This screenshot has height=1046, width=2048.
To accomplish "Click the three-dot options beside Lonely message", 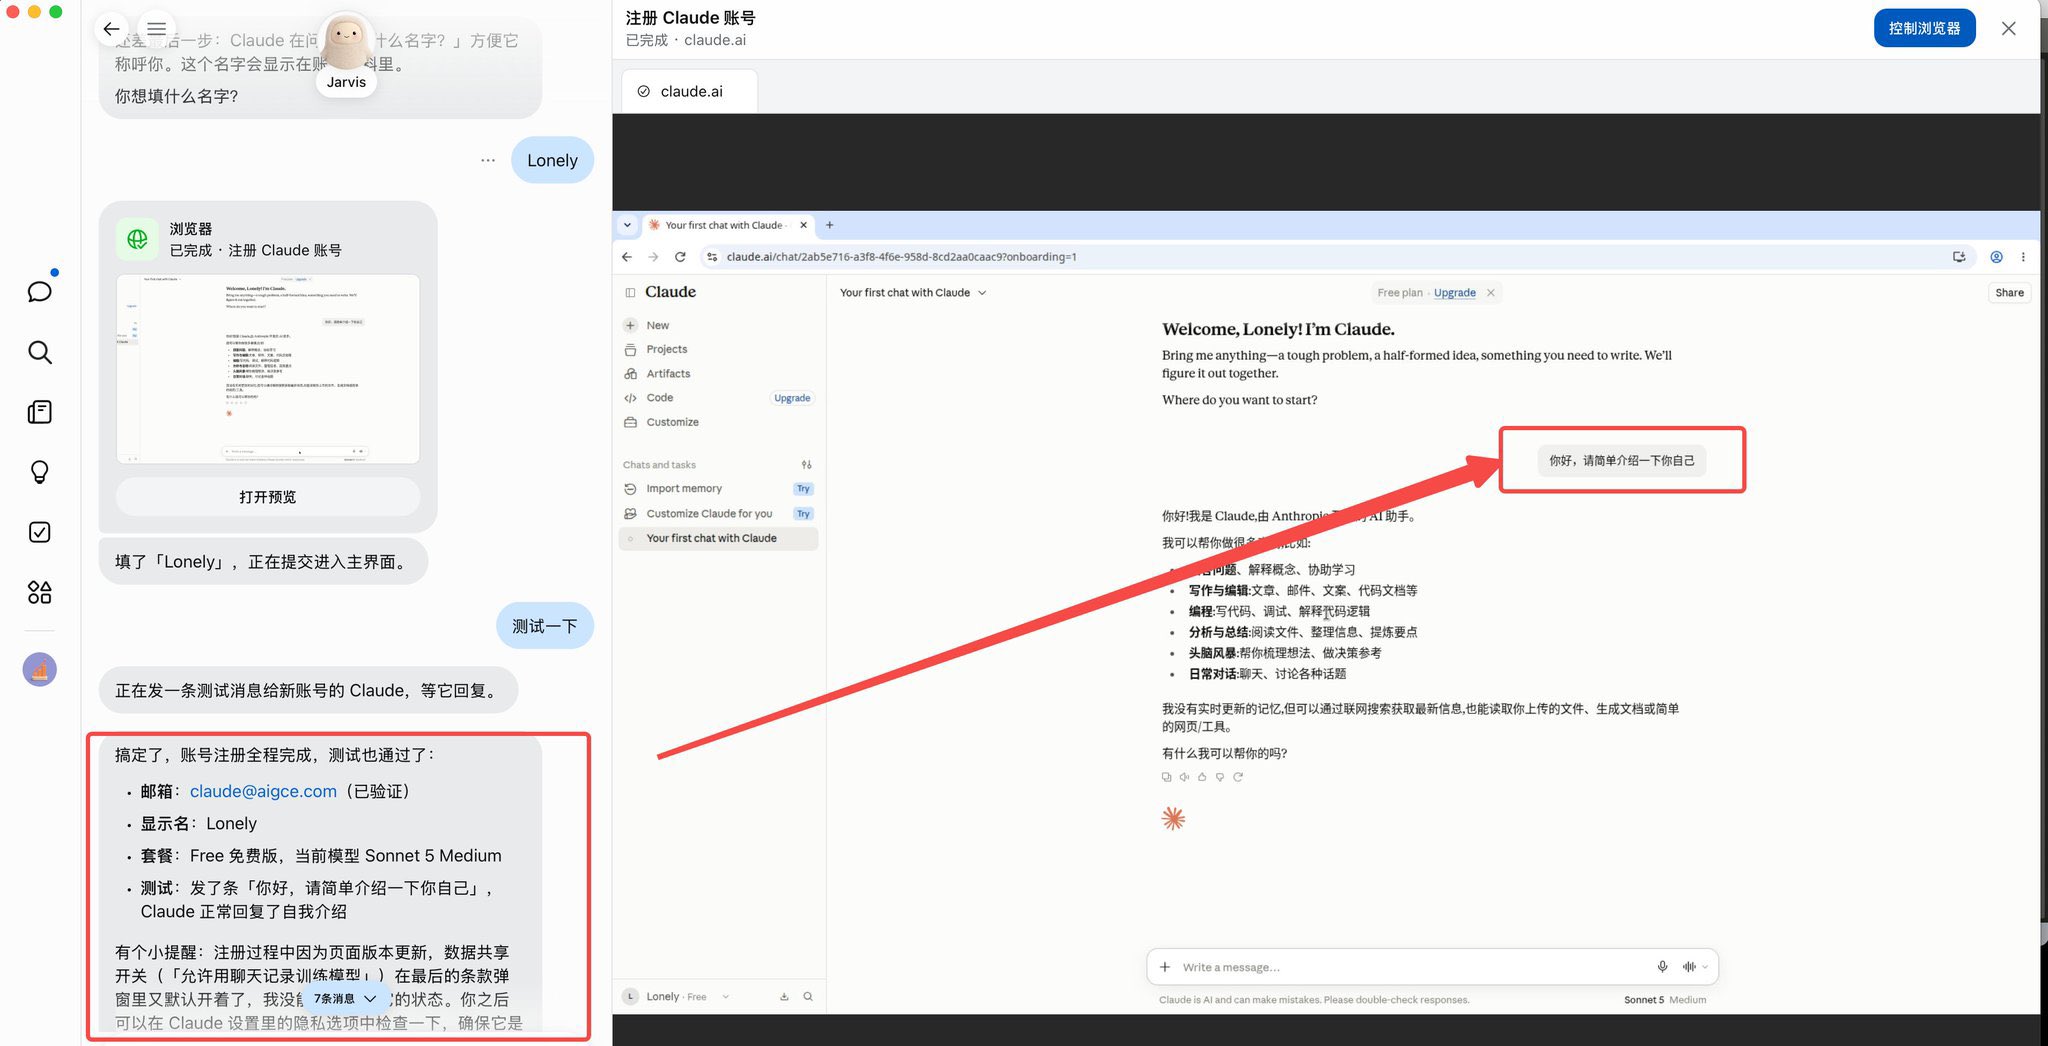I will pyautogui.click(x=488, y=160).
